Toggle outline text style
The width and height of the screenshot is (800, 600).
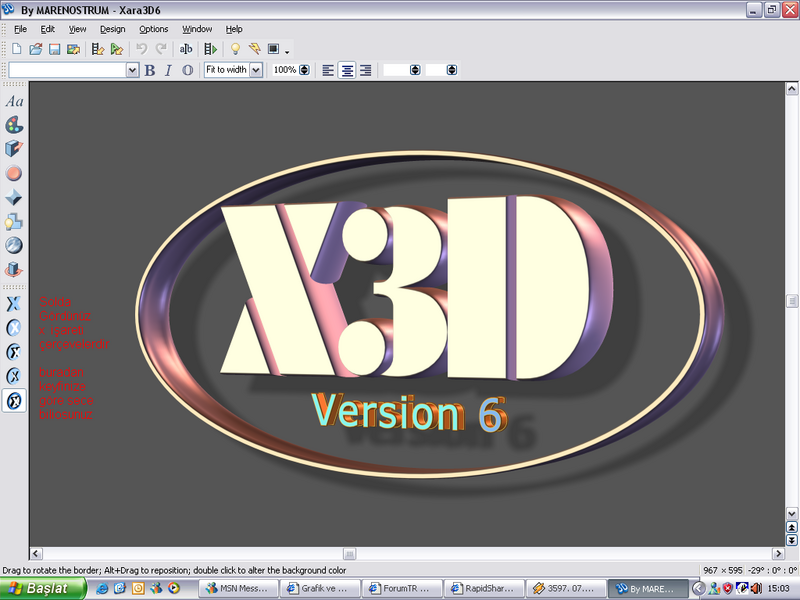coord(188,70)
